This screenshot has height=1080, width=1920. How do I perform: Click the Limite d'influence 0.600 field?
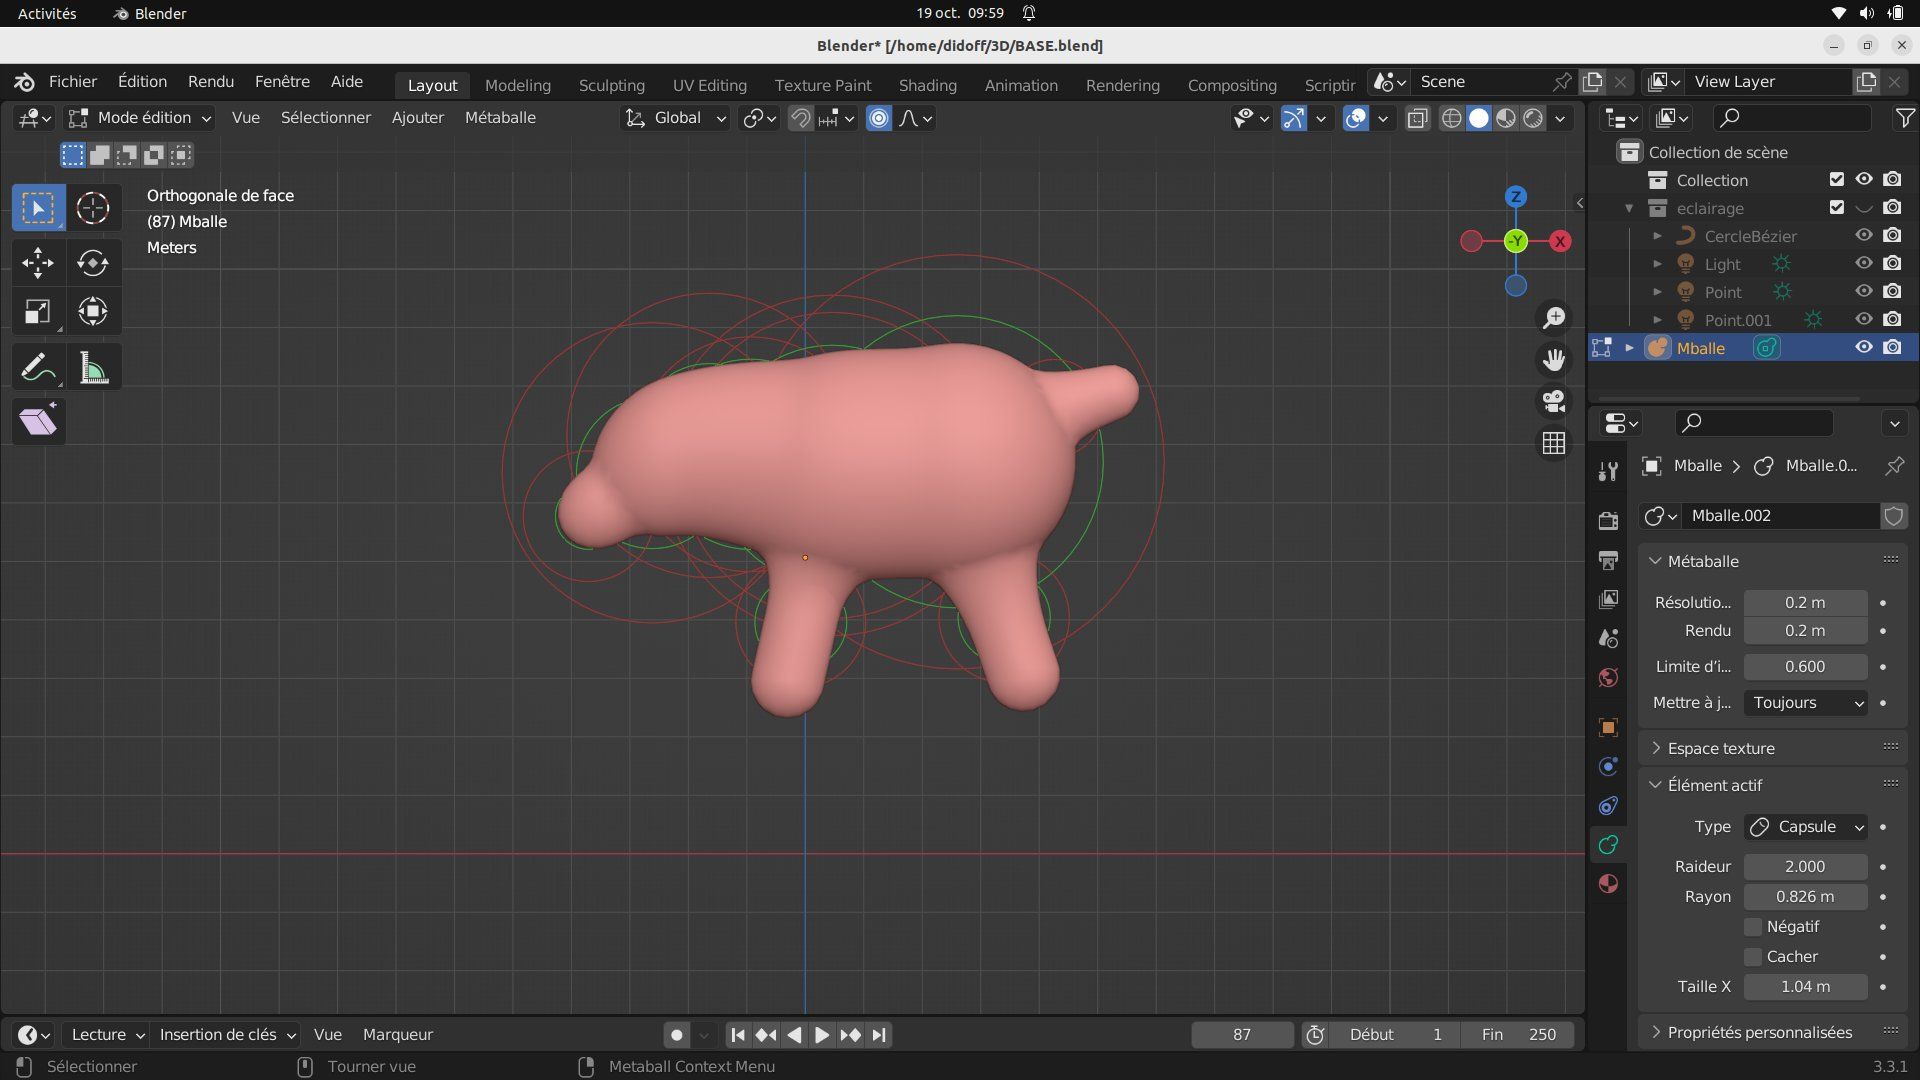click(1806, 667)
